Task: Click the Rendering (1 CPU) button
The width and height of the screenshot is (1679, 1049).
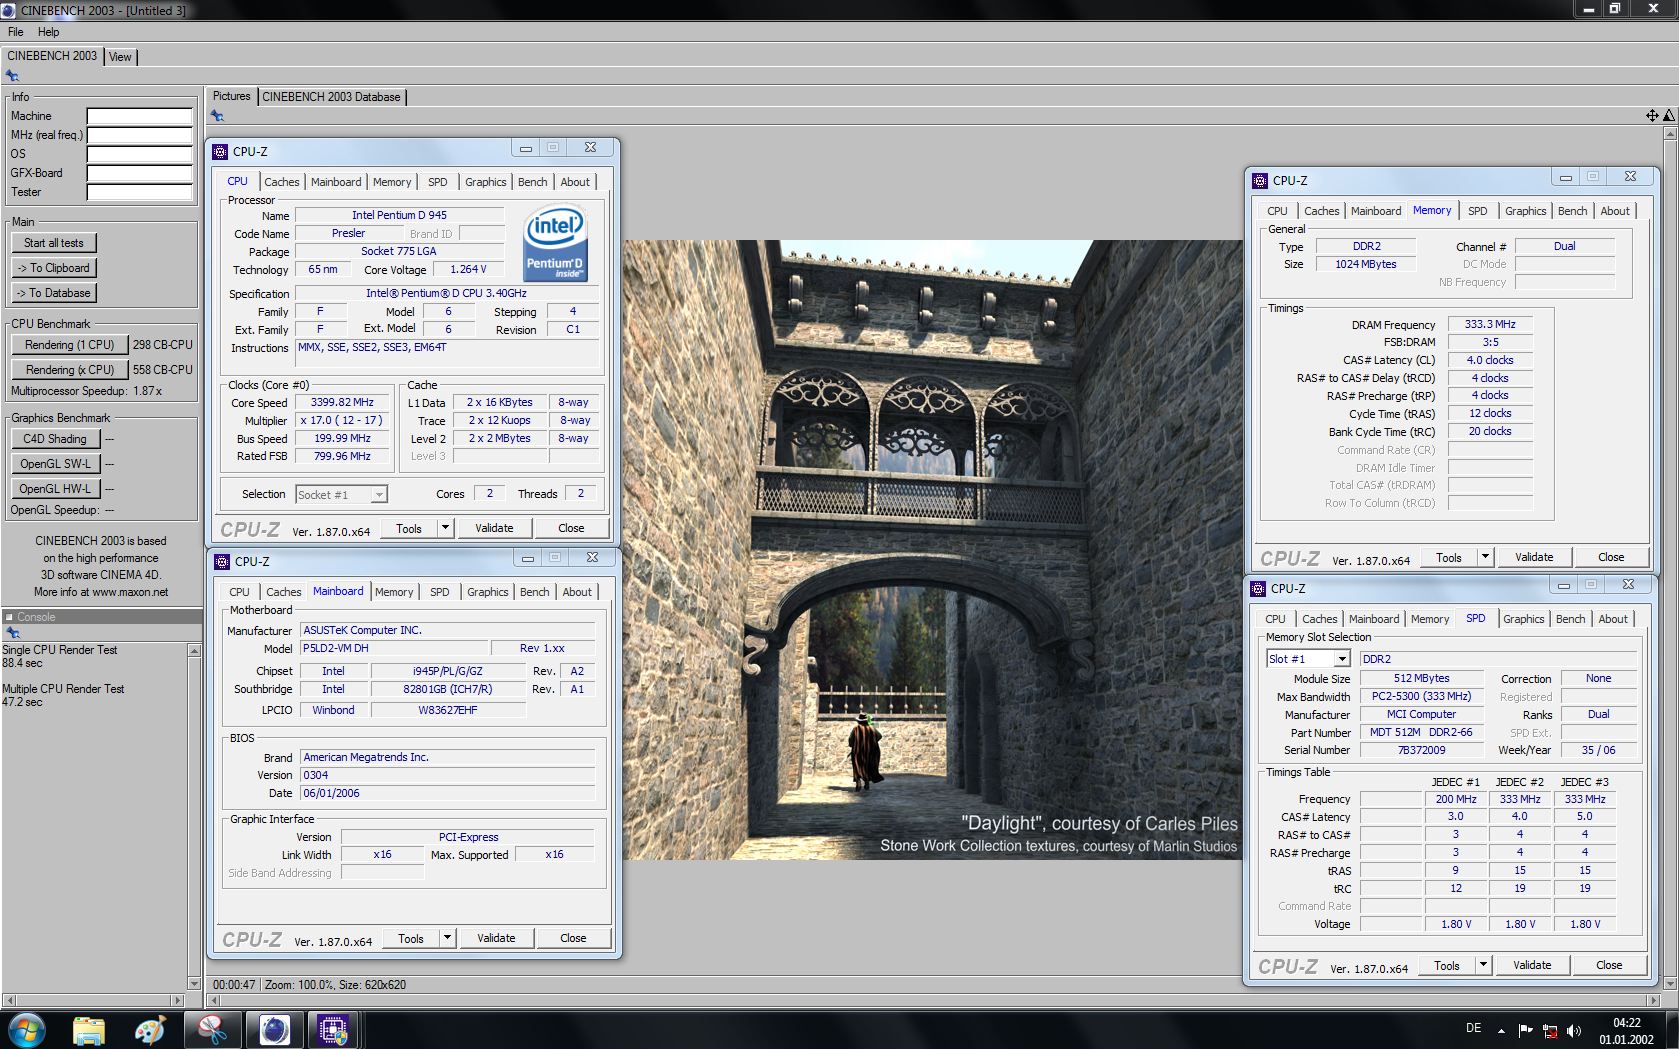Action: point(70,345)
